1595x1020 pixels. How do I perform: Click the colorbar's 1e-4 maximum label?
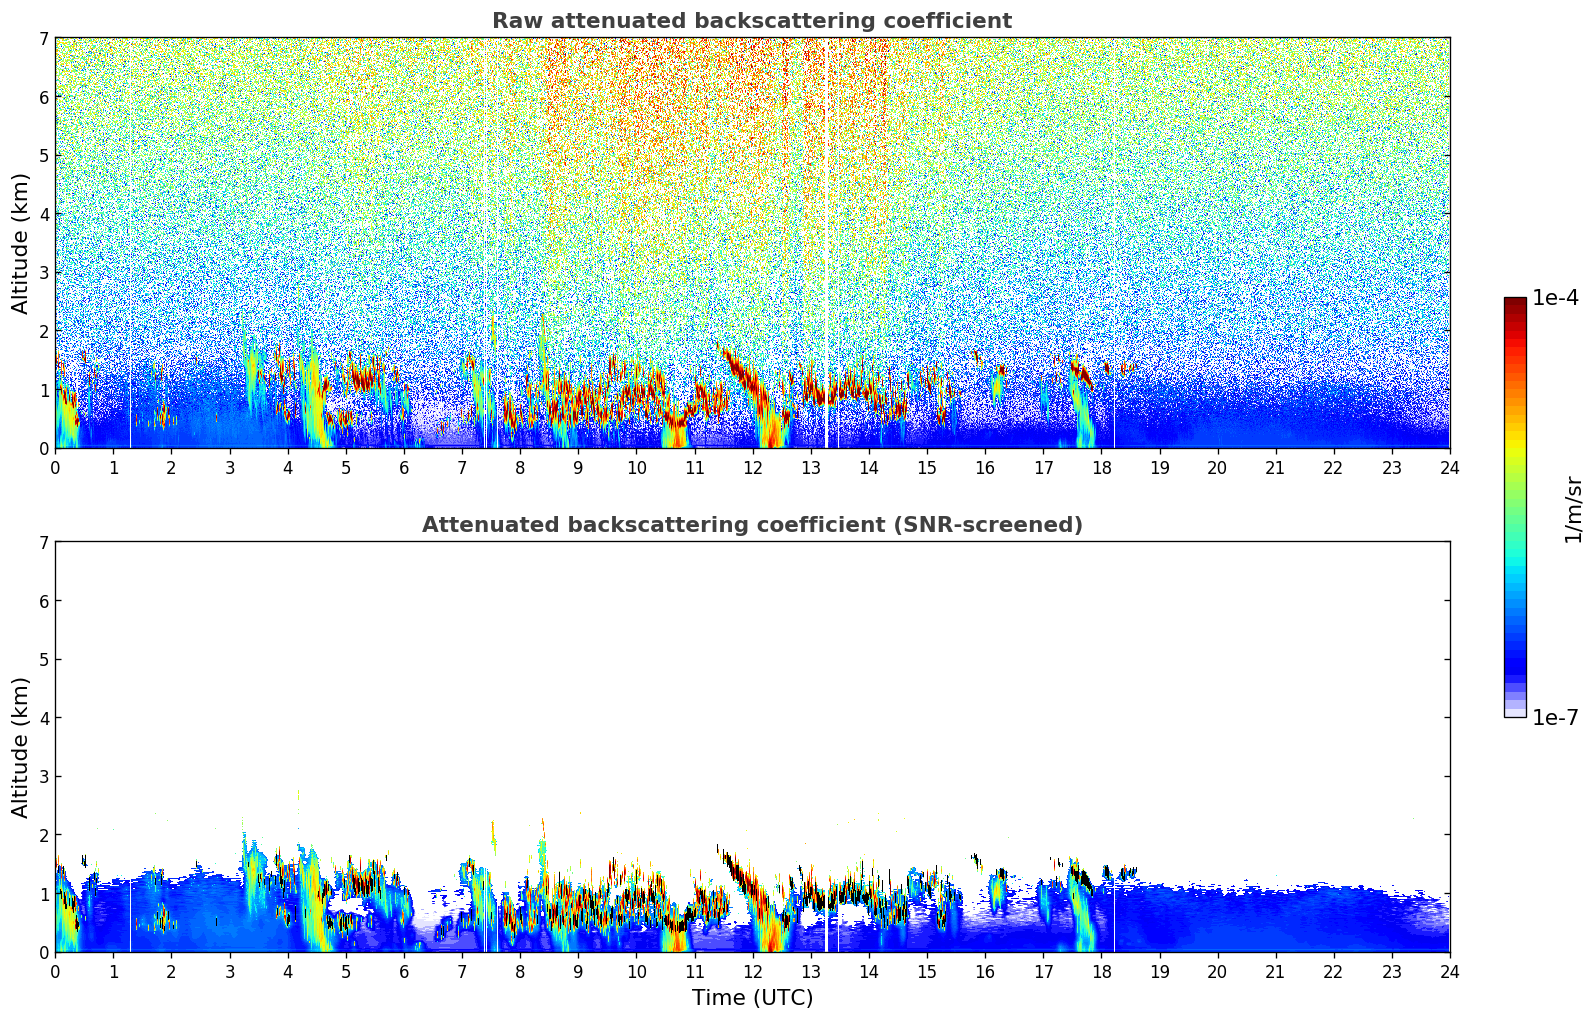pos(1555,298)
